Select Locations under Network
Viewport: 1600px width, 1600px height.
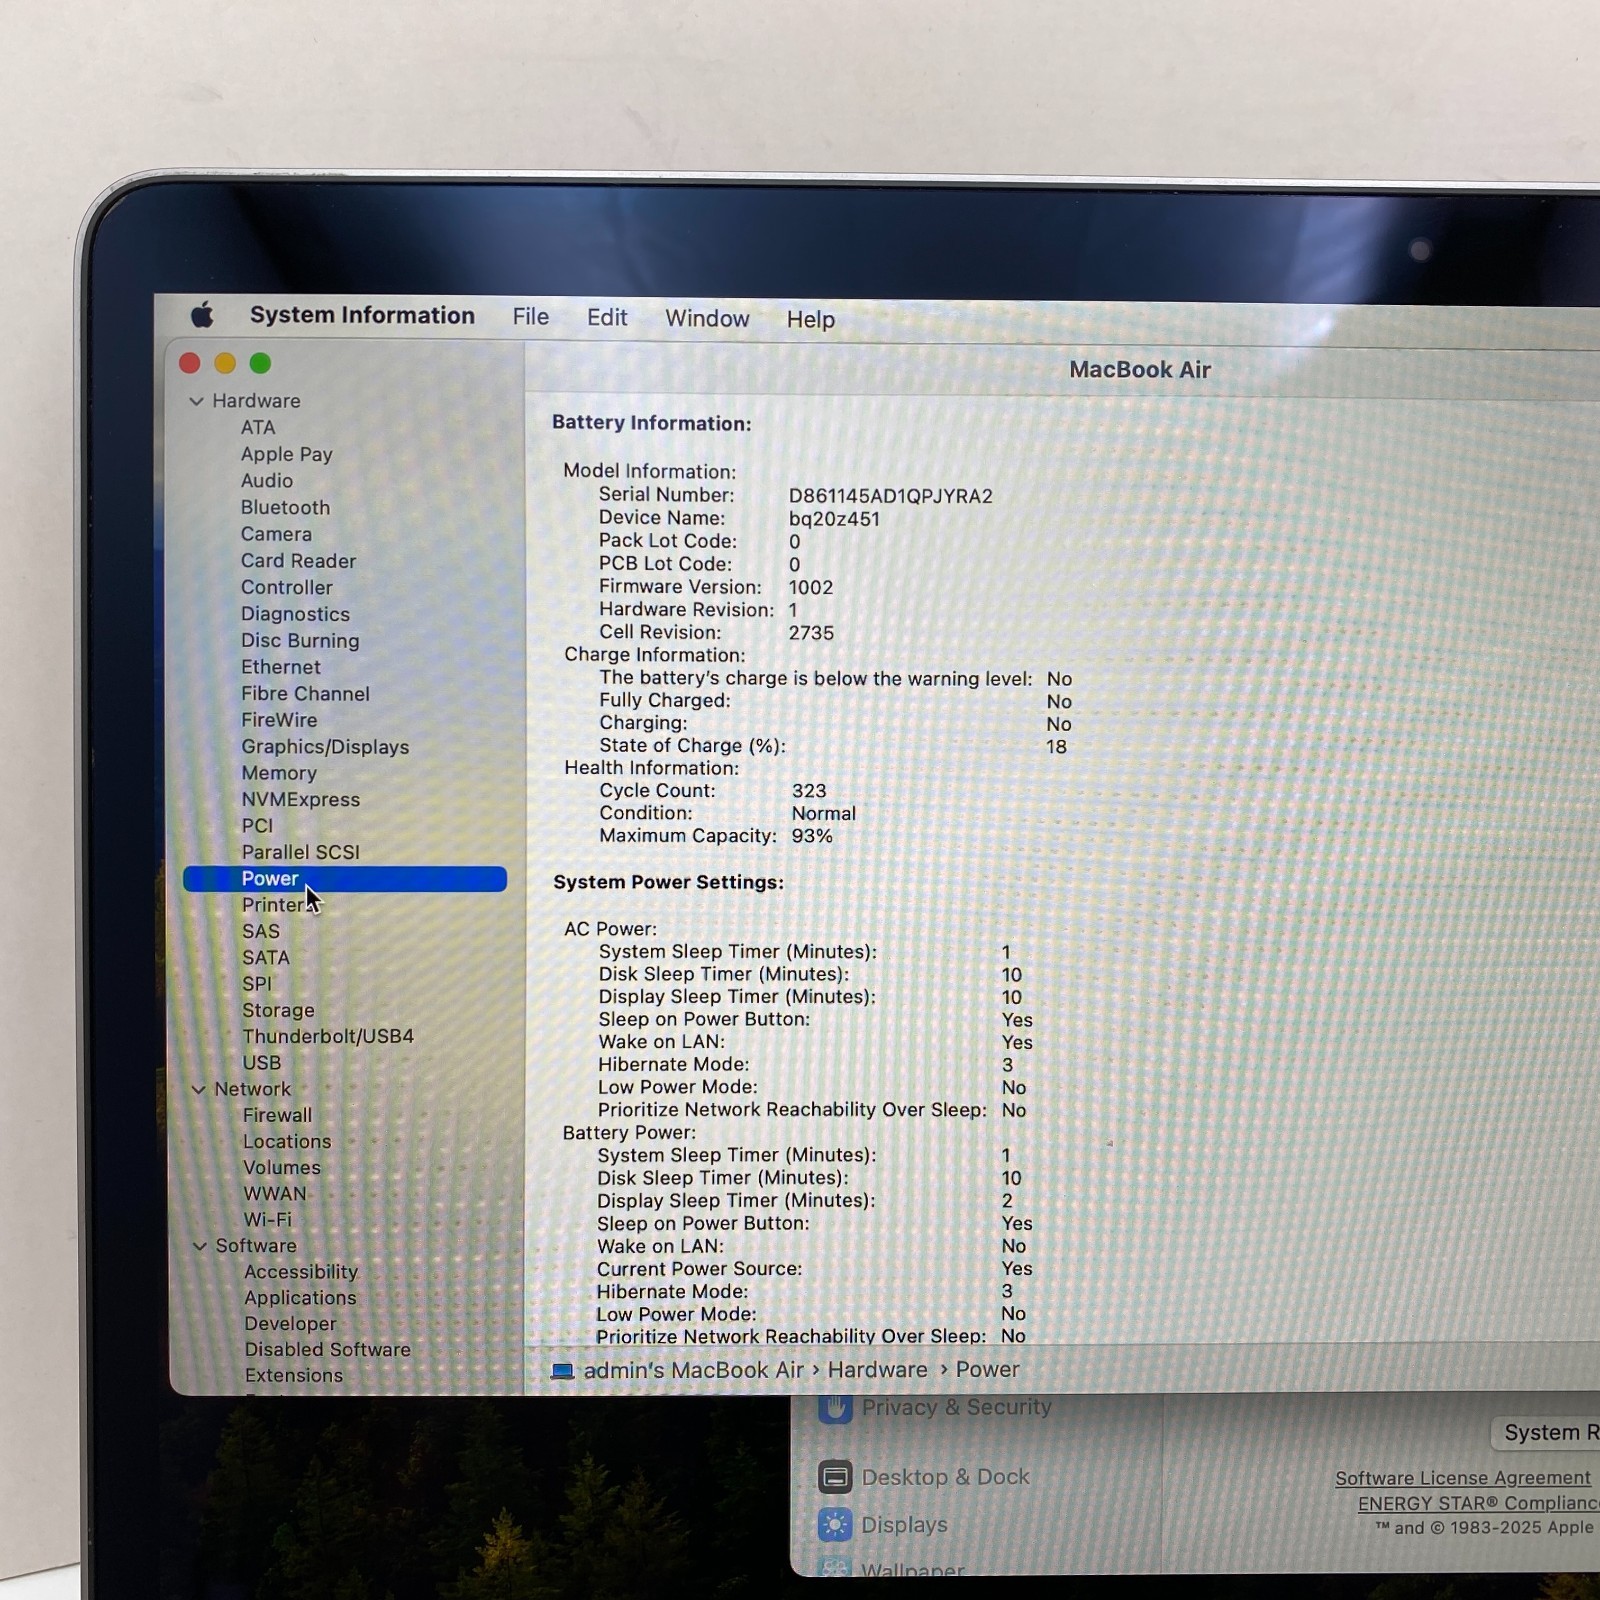click(287, 1141)
